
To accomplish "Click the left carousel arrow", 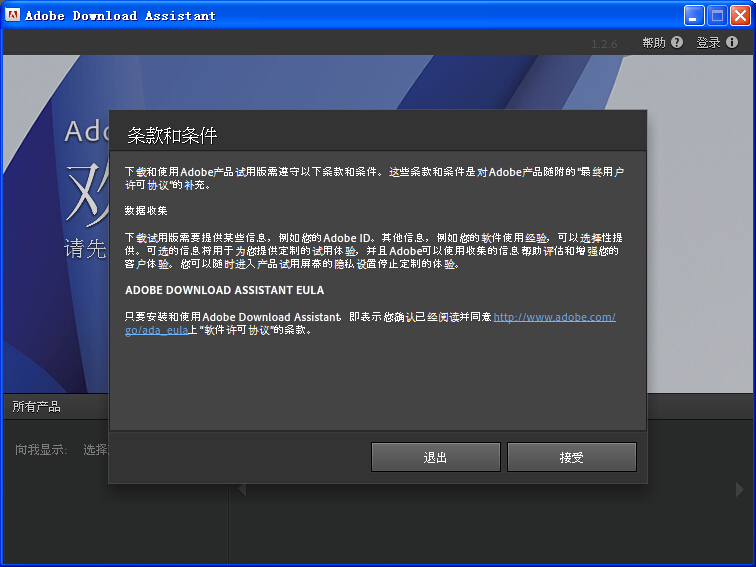I will click(242, 489).
